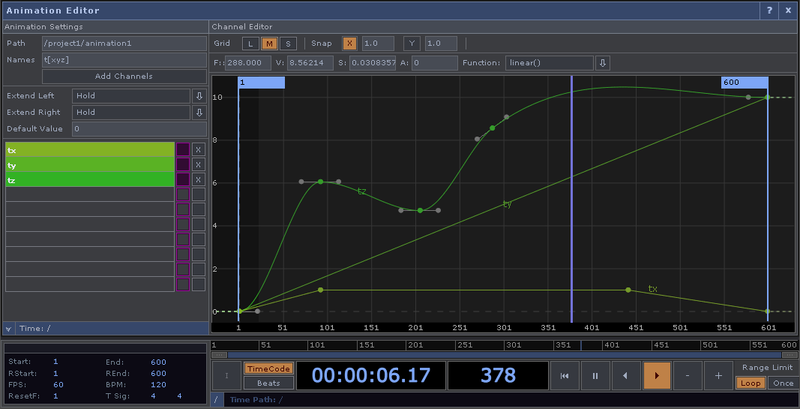Click the tx channel color swatch
The image size is (800, 409).
tap(183, 149)
